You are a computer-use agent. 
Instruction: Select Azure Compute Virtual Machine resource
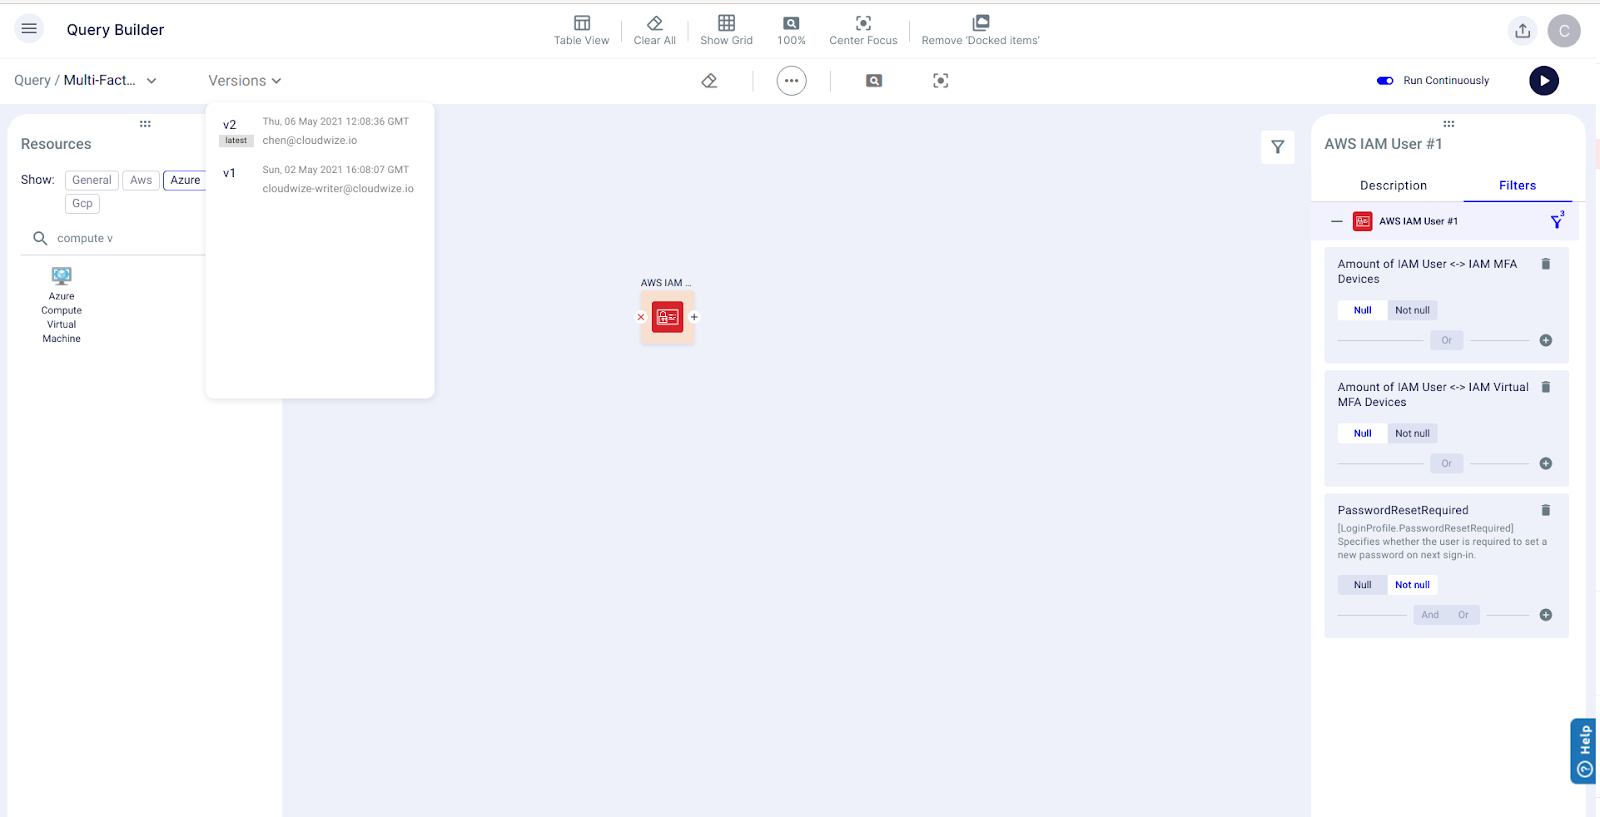pos(62,305)
